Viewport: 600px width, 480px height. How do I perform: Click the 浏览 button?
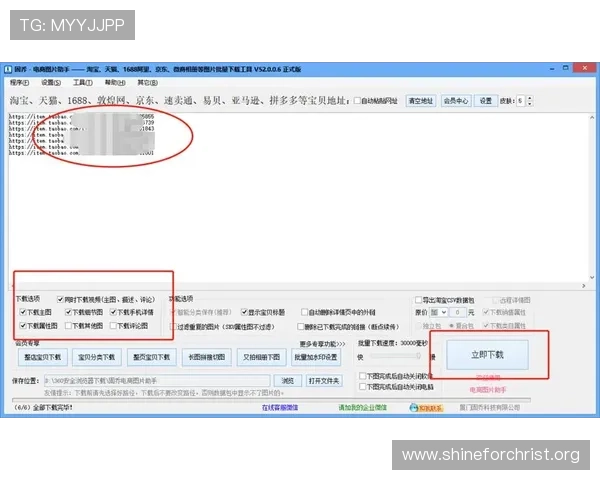click(x=287, y=381)
